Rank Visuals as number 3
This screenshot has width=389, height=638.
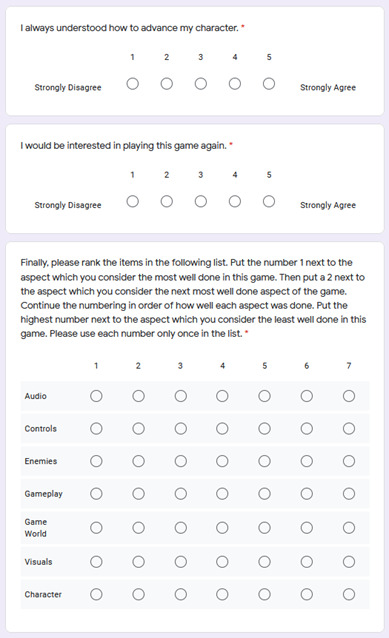[x=180, y=562]
